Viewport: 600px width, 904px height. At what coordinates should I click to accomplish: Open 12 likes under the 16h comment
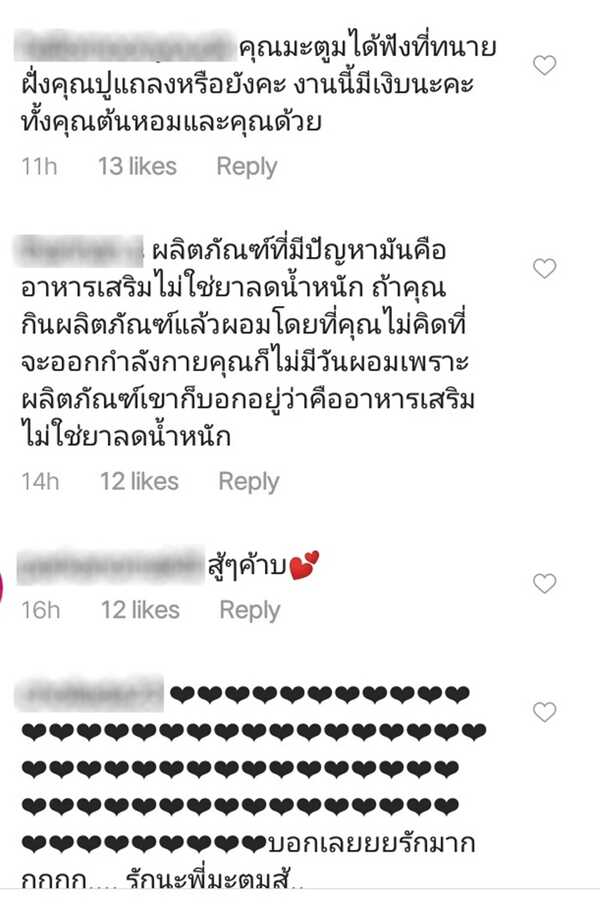[x=140, y=610]
